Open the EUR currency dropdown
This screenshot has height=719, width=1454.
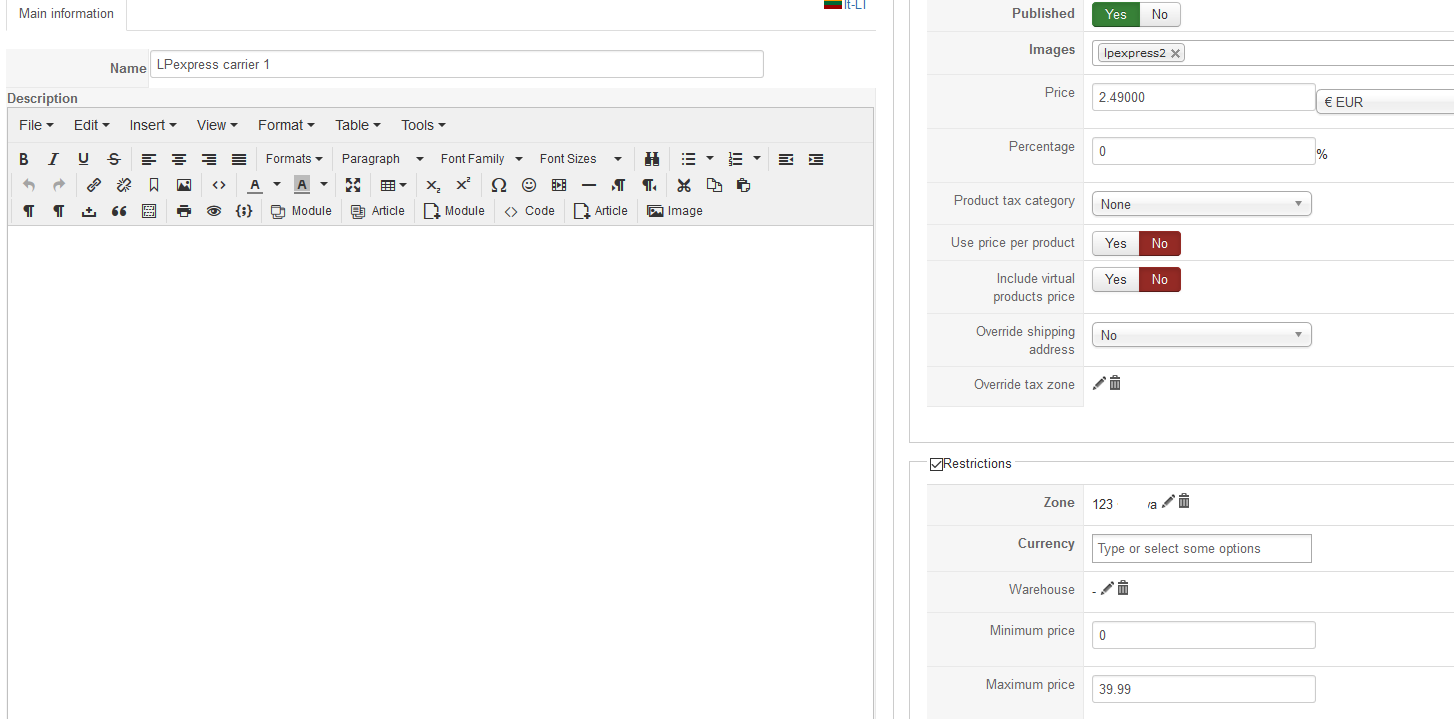click(1385, 102)
